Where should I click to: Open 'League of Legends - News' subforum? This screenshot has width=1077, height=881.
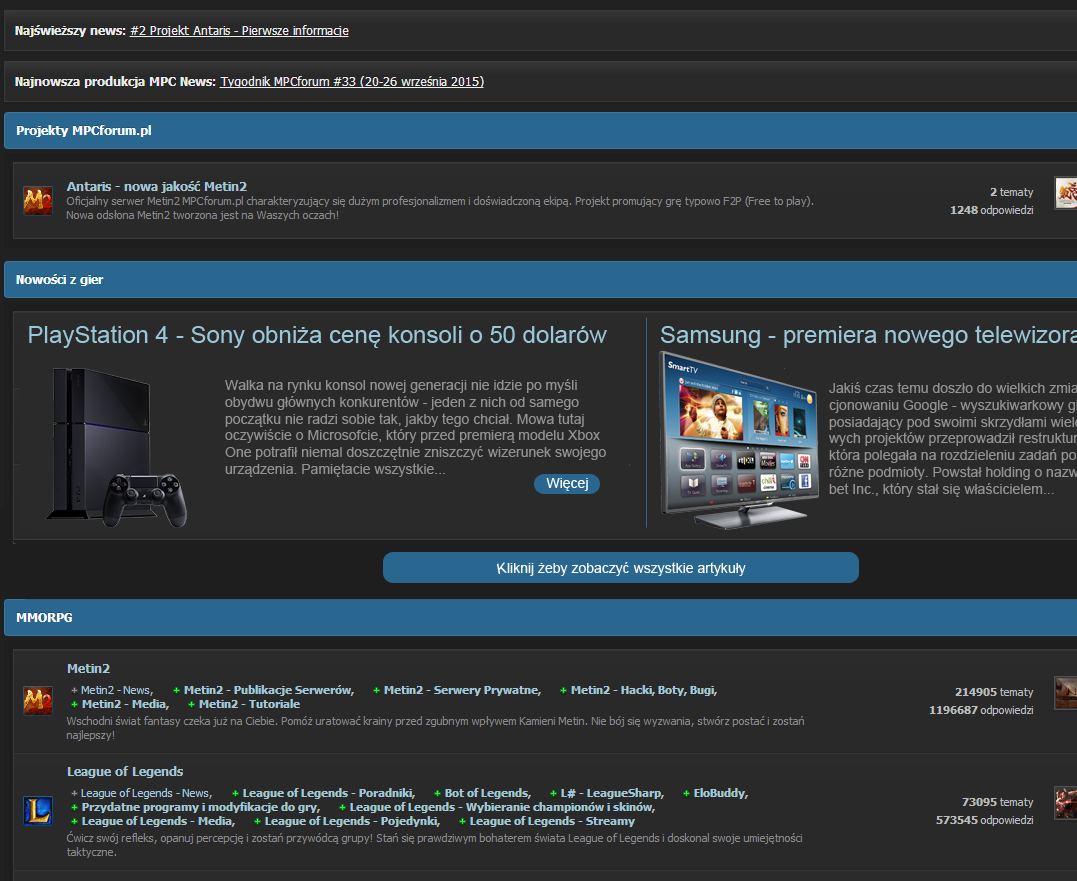tap(146, 793)
